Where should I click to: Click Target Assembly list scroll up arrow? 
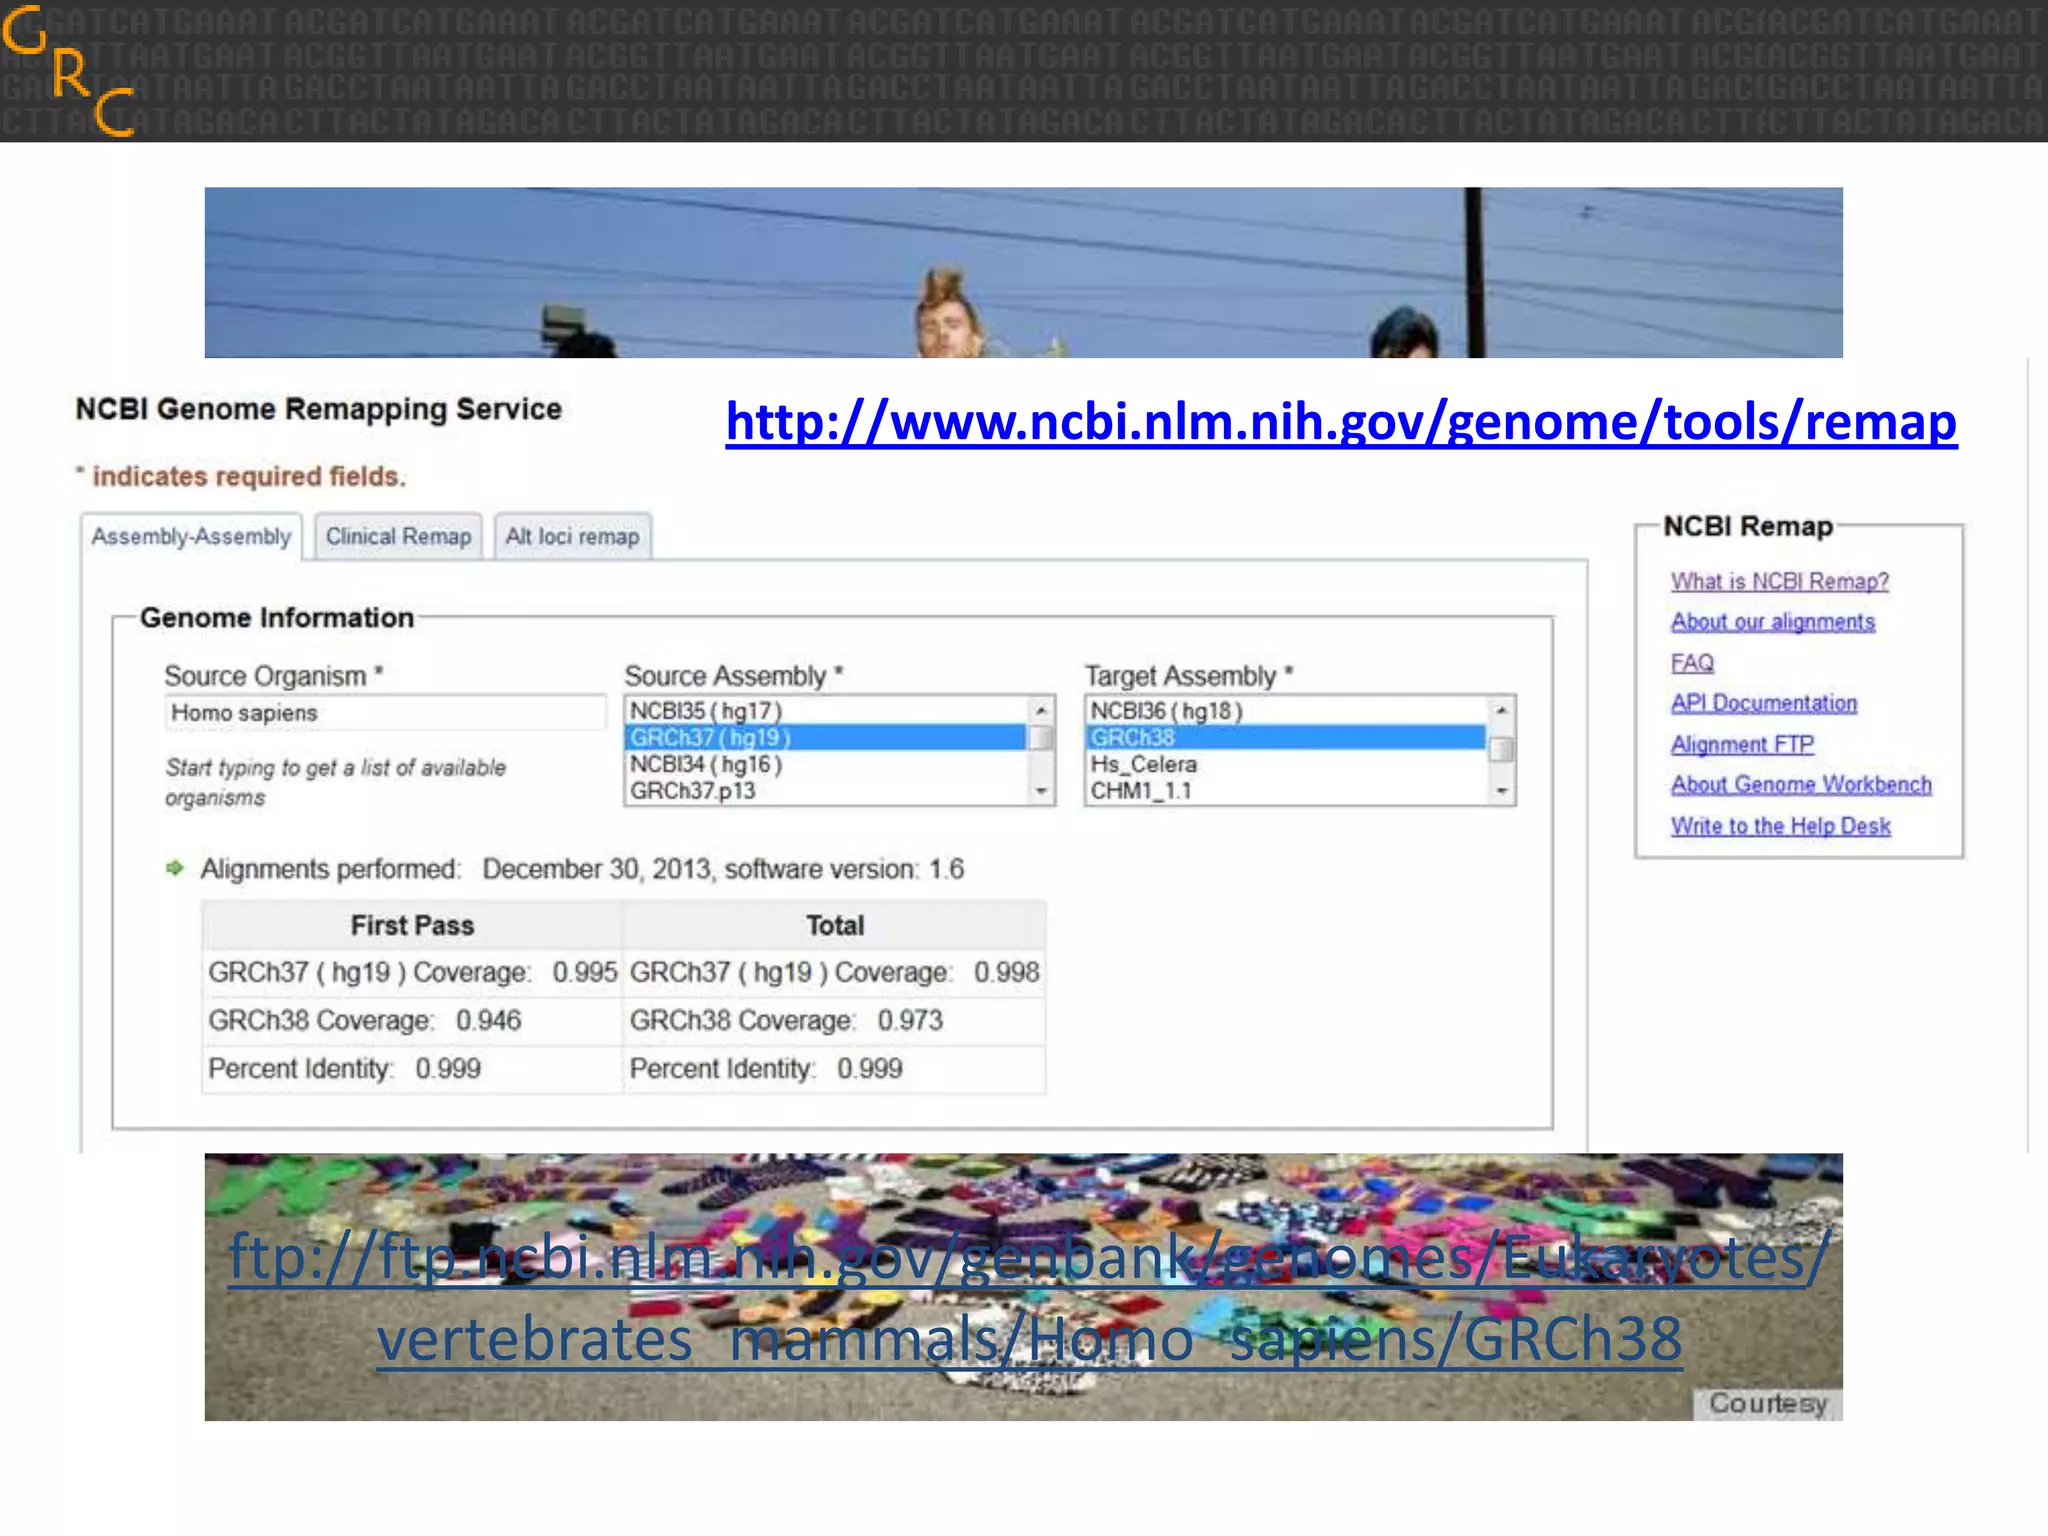(1501, 710)
